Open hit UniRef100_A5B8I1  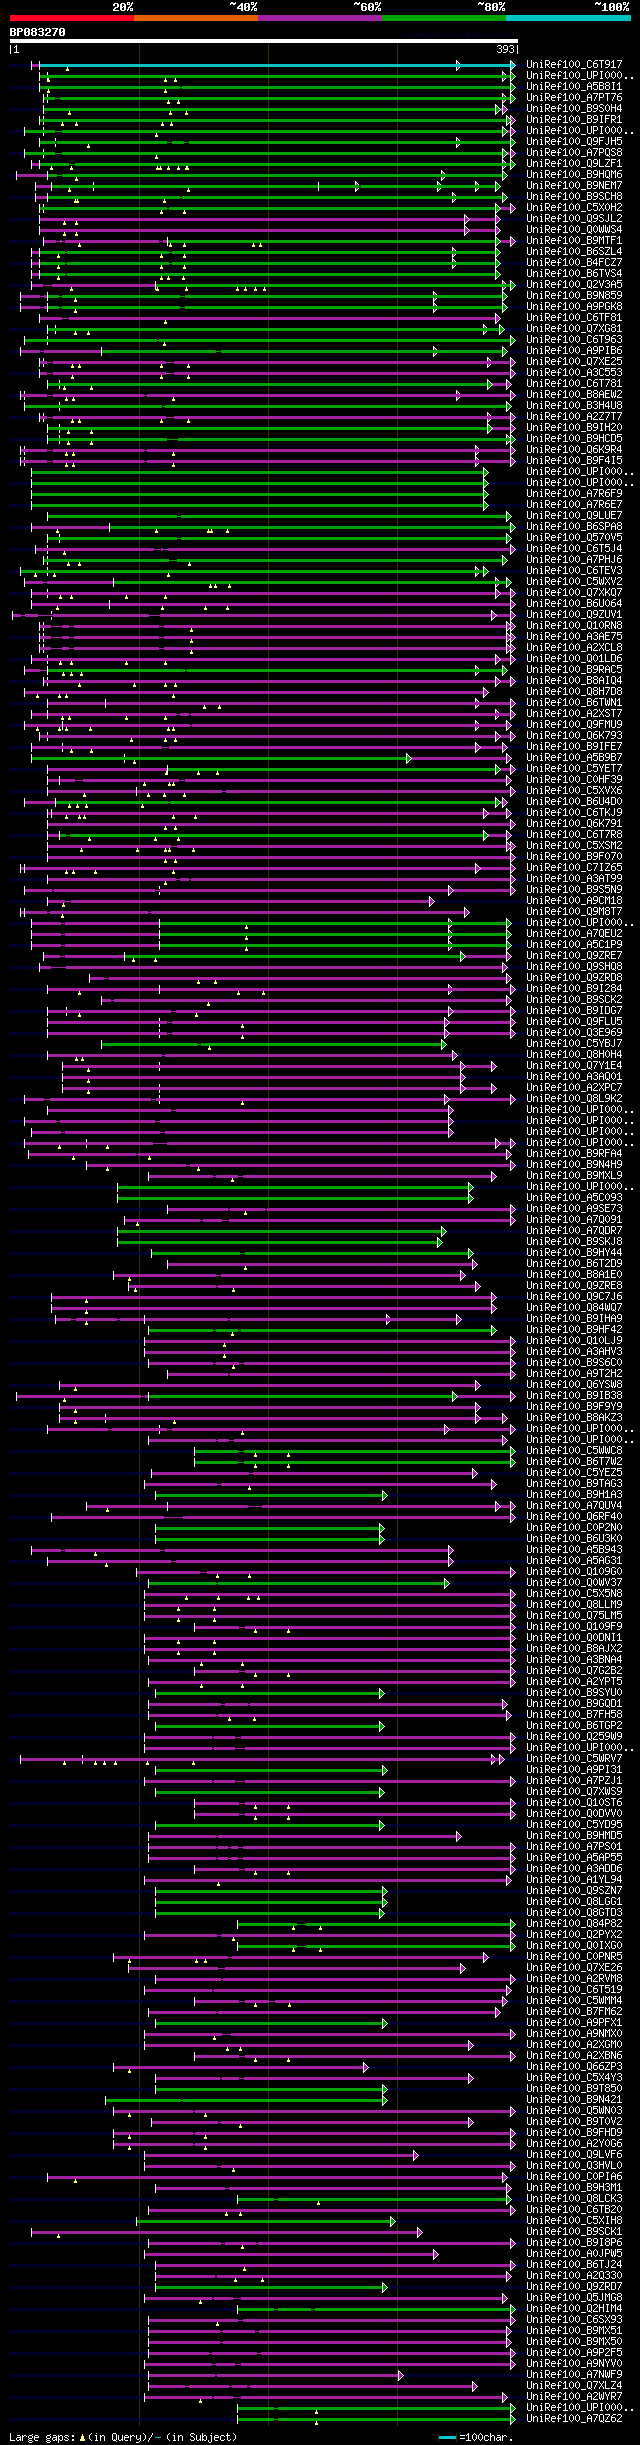[575, 87]
